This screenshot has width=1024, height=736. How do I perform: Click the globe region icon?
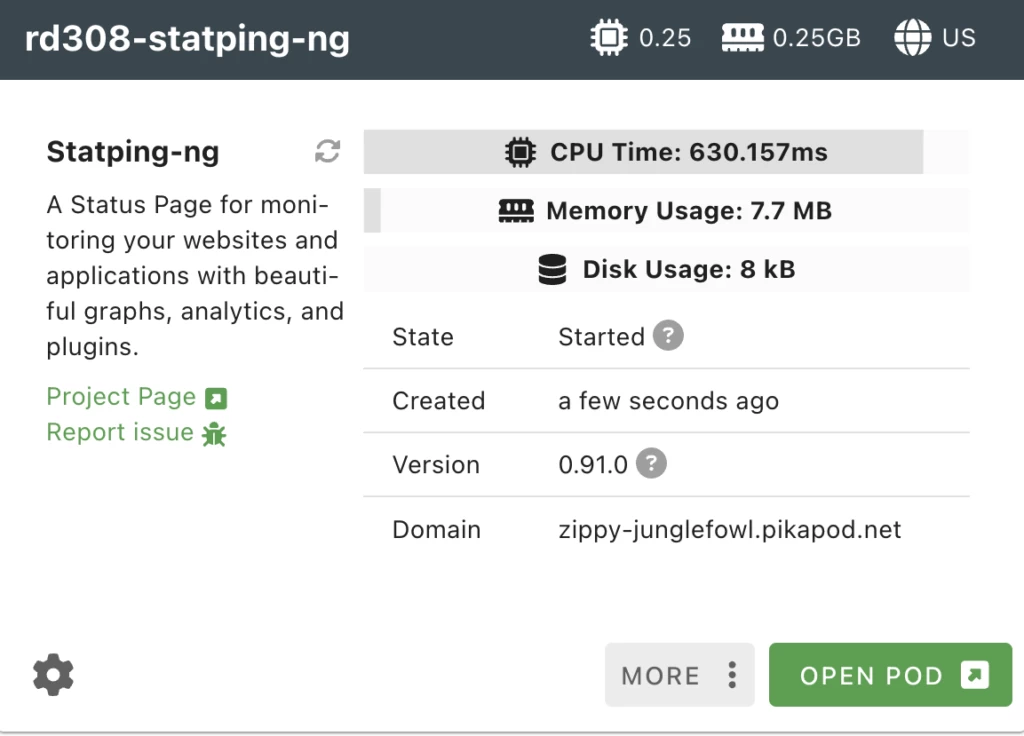coord(912,38)
